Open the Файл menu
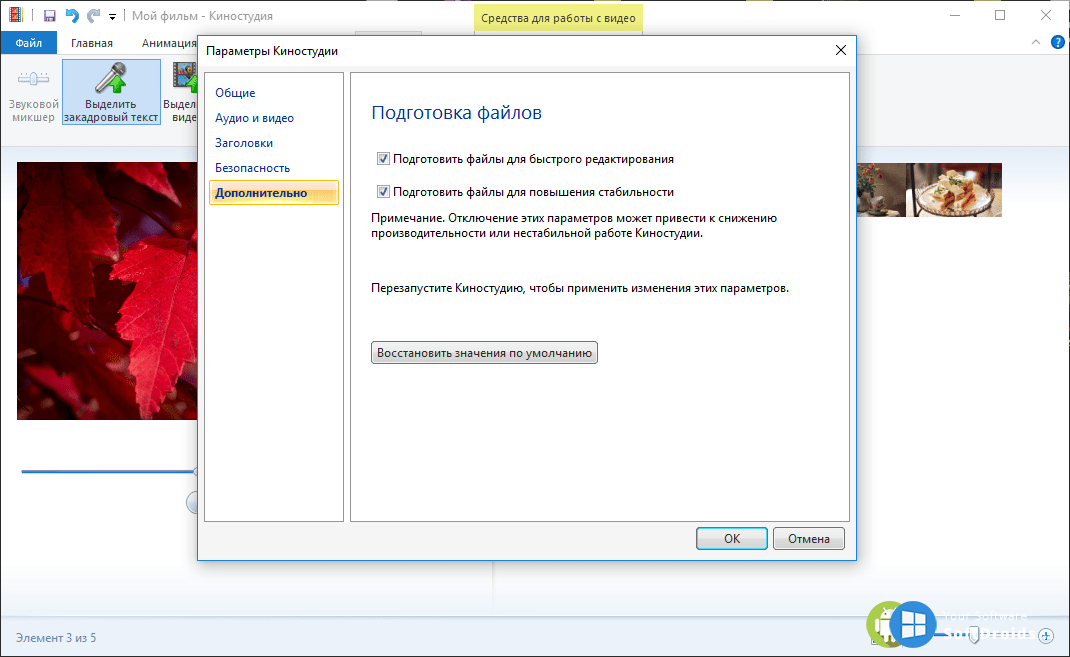Screen dimensions: 1070x657 [x=29, y=43]
